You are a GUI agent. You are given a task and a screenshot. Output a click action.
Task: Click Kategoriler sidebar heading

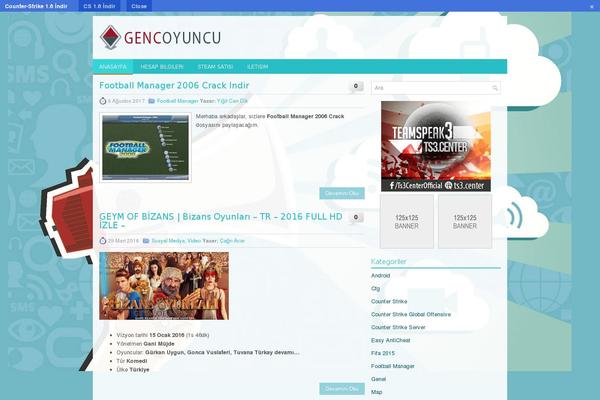388,261
